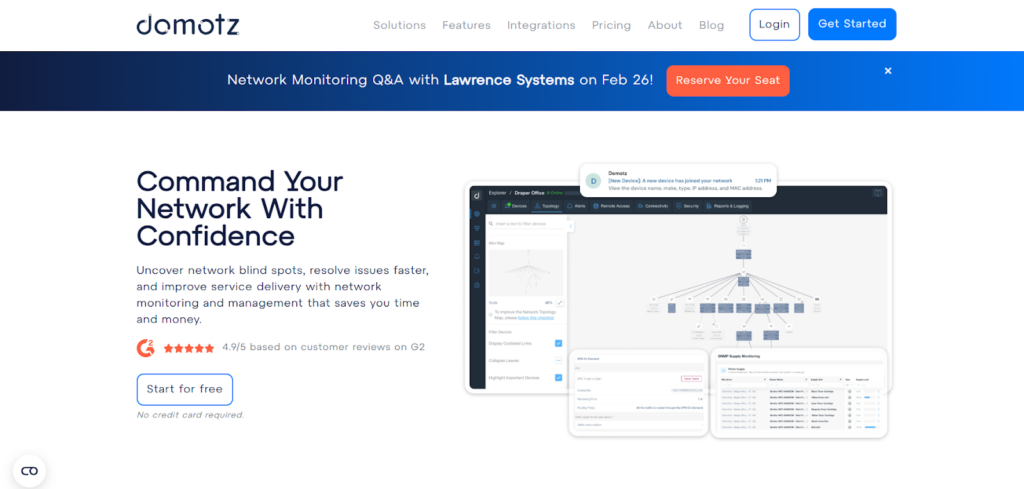The width and height of the screenshot is (1024, 489).
Task: Click the book icon at dashboard top right
Action: click(878, 193)
